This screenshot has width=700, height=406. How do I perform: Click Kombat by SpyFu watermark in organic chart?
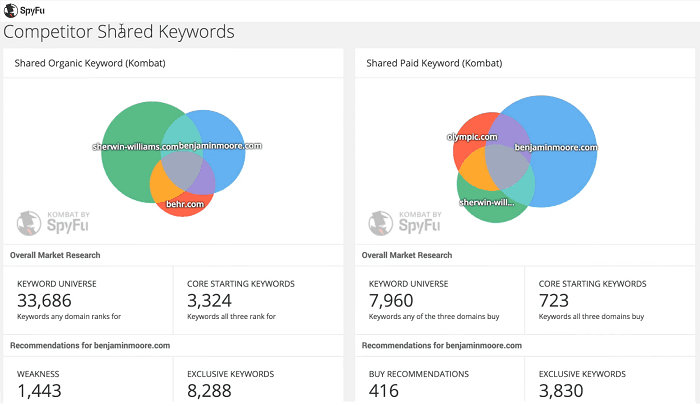57,223
